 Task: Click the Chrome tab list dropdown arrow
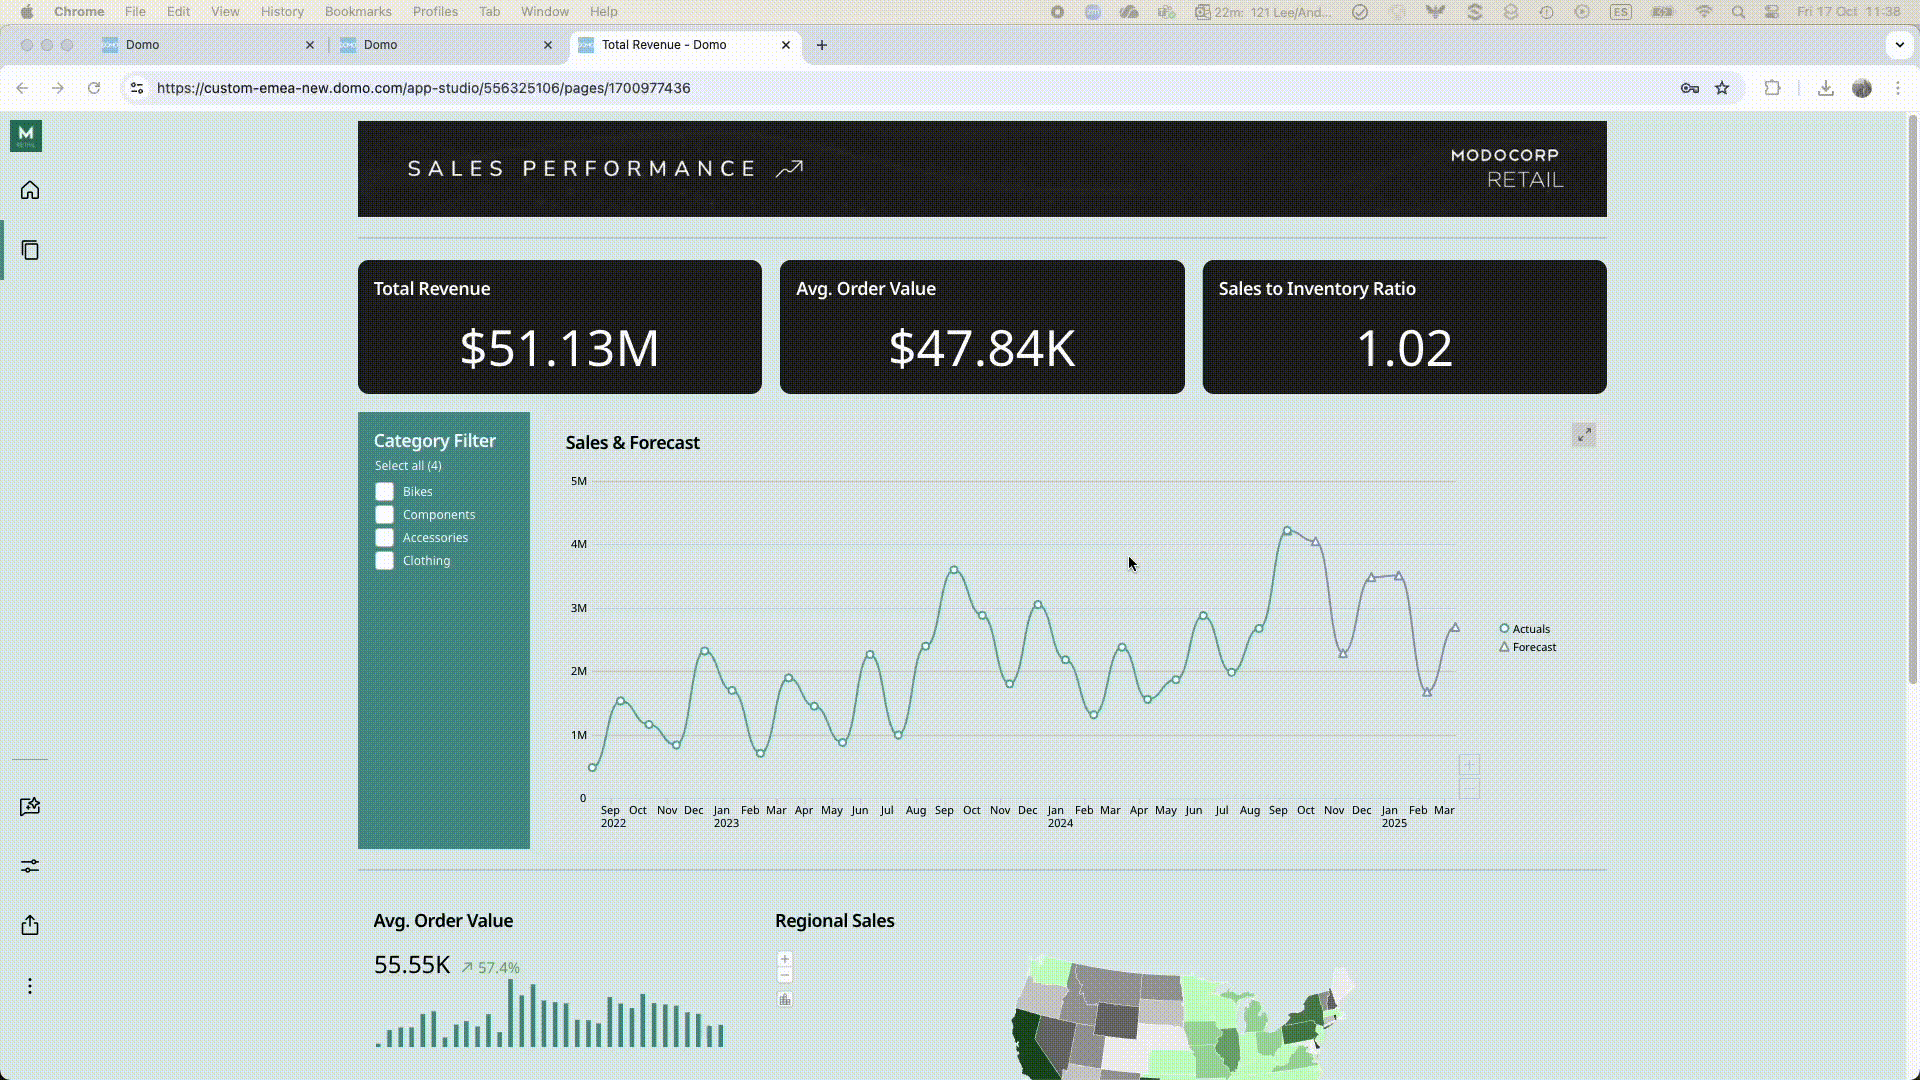pos(1899,45)
